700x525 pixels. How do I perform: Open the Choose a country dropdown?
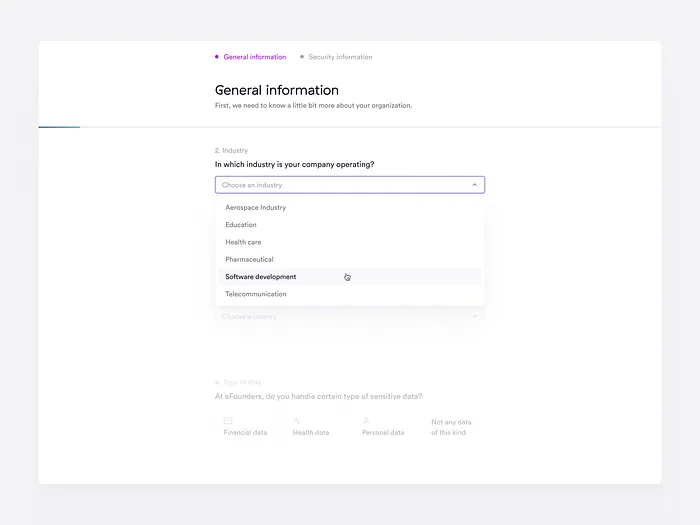pyautogui.click(x=349, y=317)
